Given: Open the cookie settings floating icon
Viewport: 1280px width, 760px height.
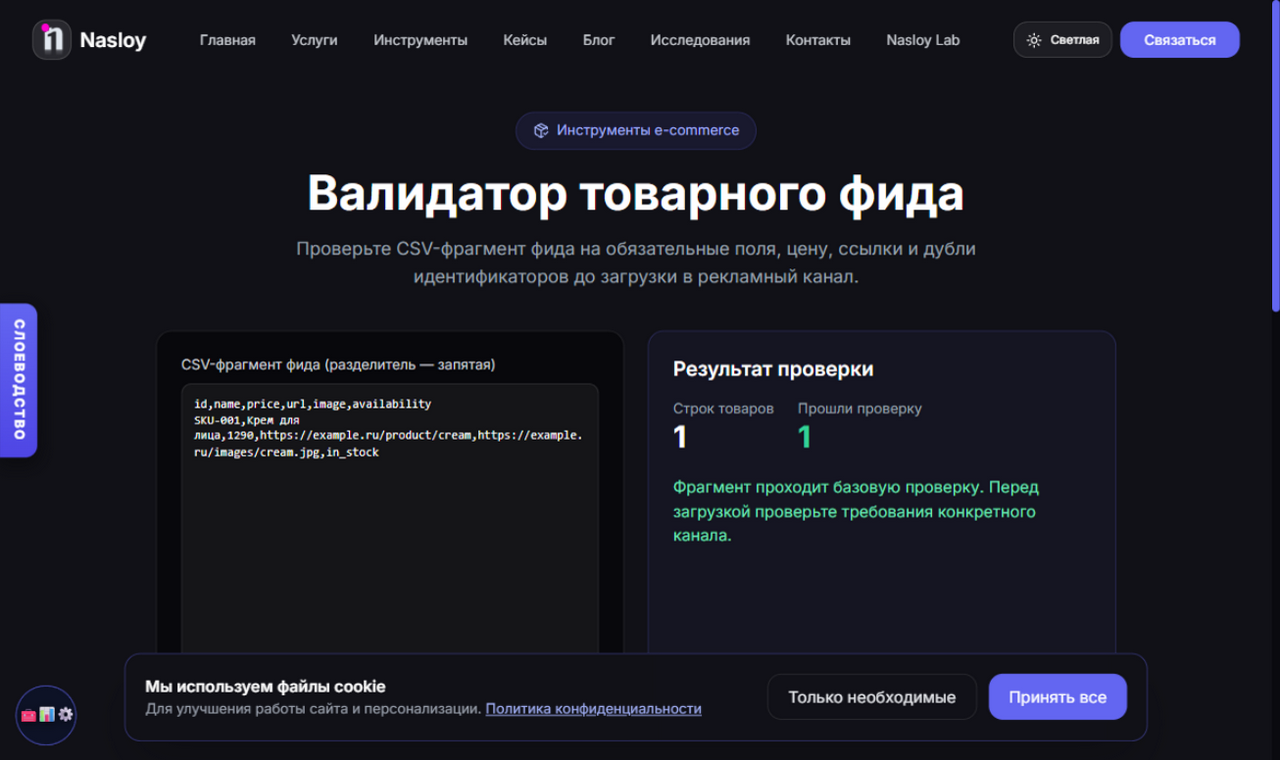Looking at the screenshot, I should click(46, 715).
